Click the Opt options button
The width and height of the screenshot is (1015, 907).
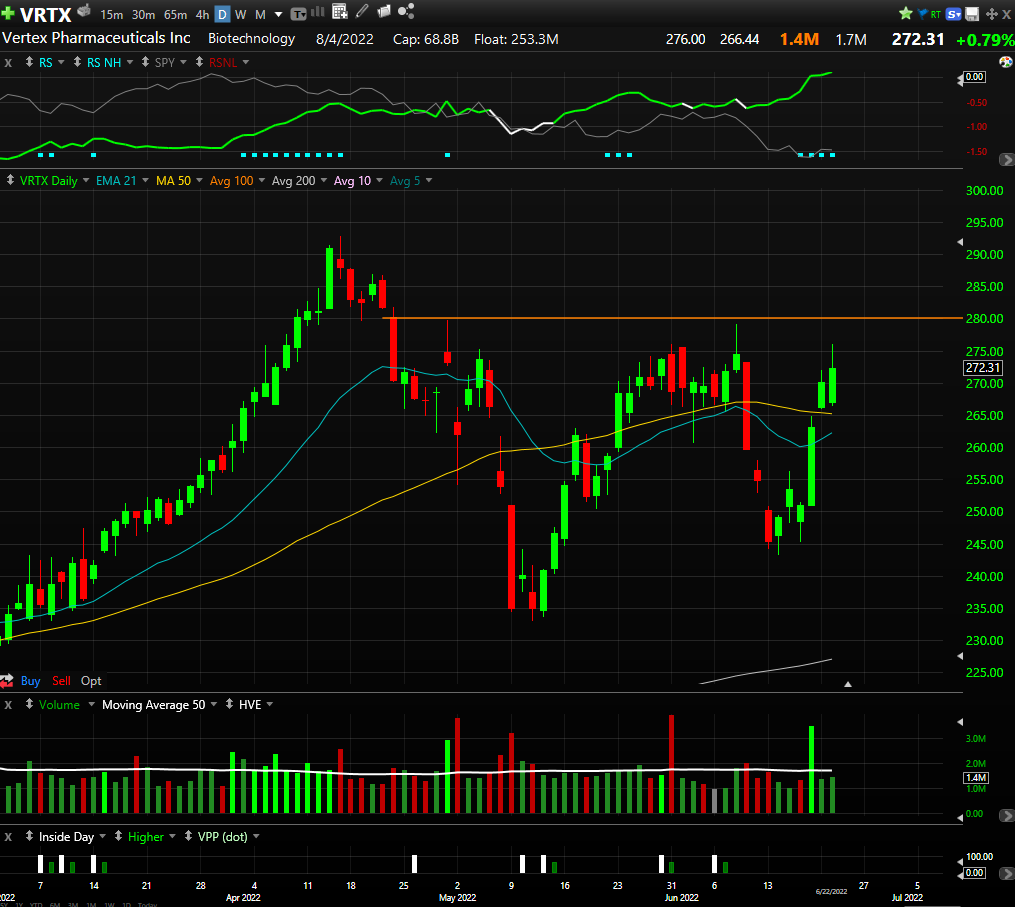pyautogui.click(x=91, y=680)
